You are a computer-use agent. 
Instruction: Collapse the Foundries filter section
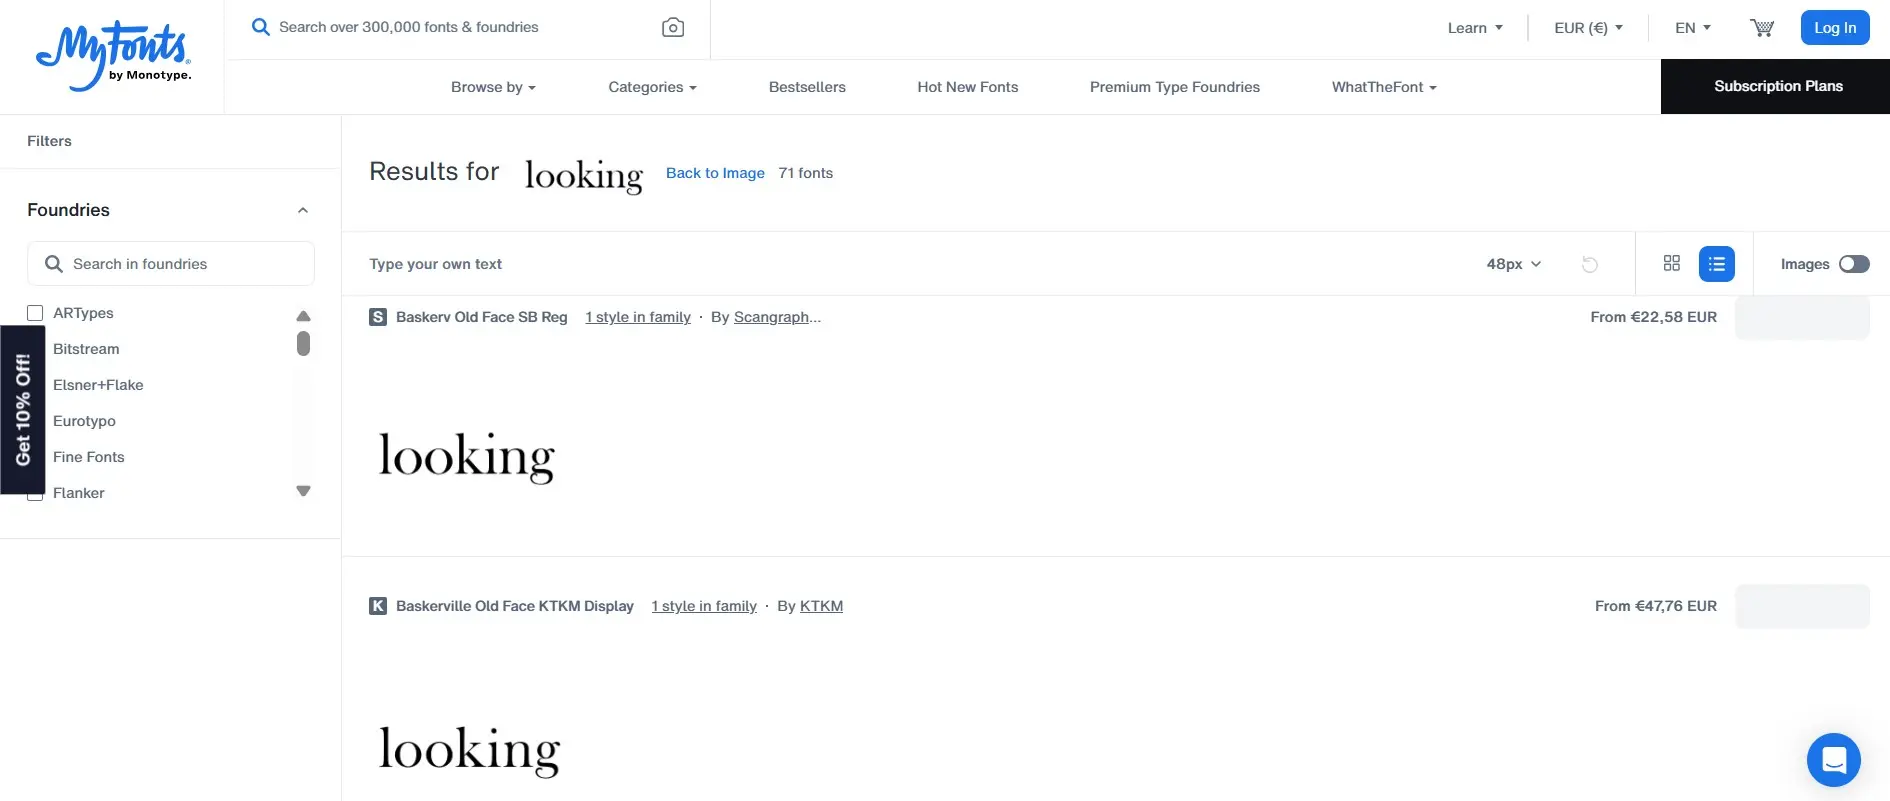pos(303,209)
